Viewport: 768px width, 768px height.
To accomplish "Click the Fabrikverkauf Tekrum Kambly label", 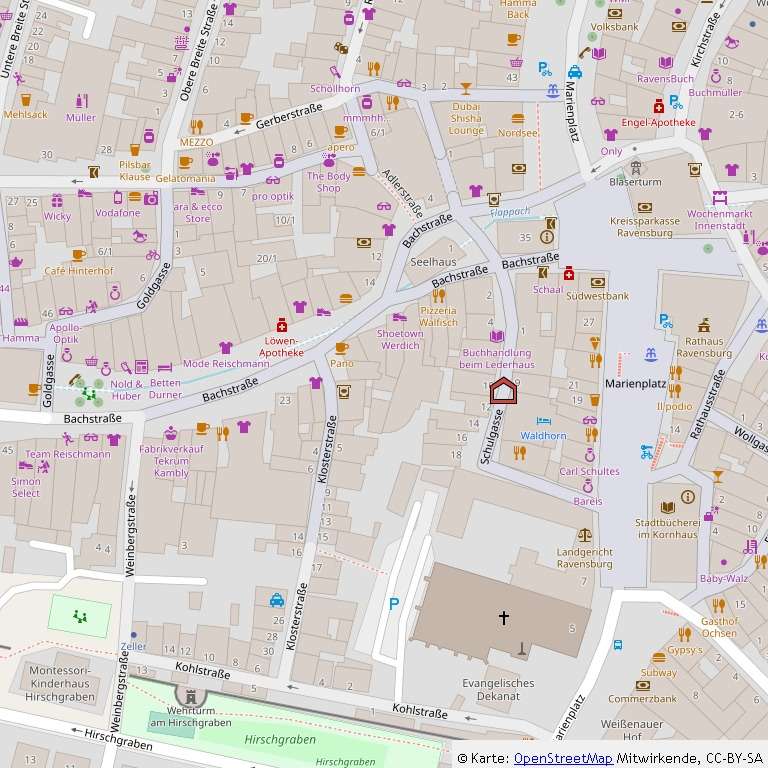I will coord(171,461).
